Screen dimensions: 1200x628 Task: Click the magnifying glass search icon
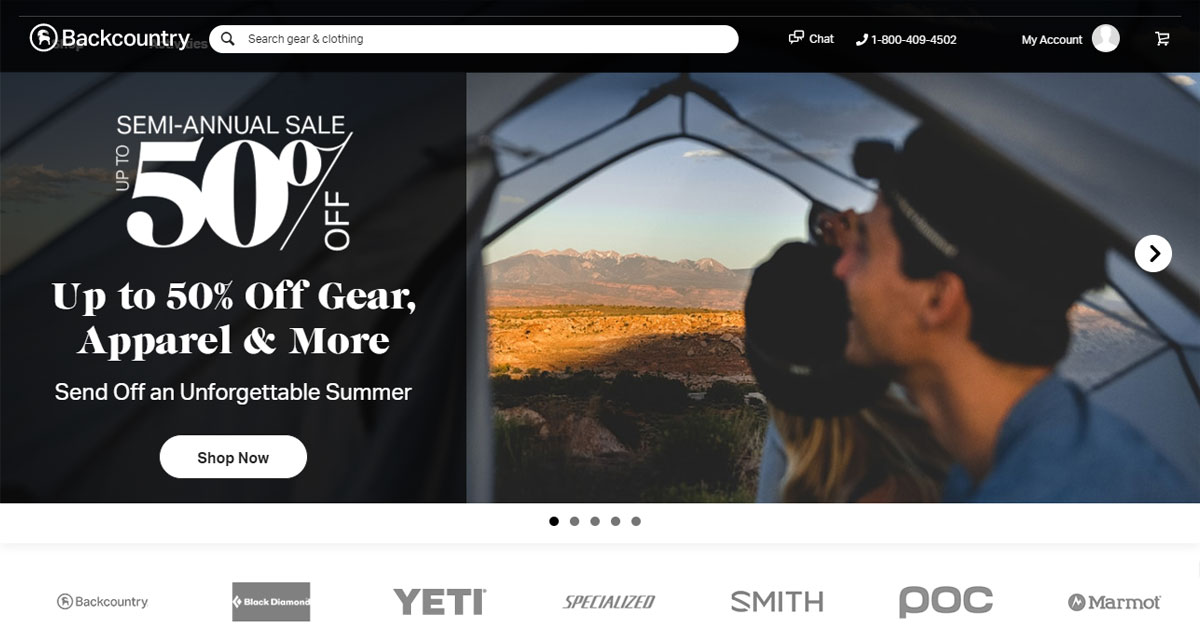click(x=228, y=39)
